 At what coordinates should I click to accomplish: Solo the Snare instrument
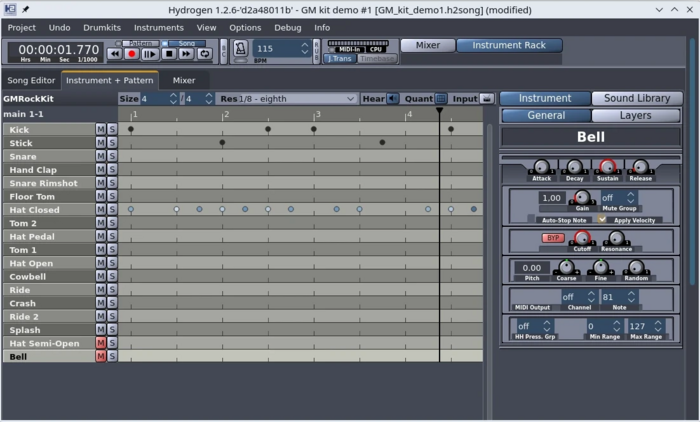(x=112, y=157)
